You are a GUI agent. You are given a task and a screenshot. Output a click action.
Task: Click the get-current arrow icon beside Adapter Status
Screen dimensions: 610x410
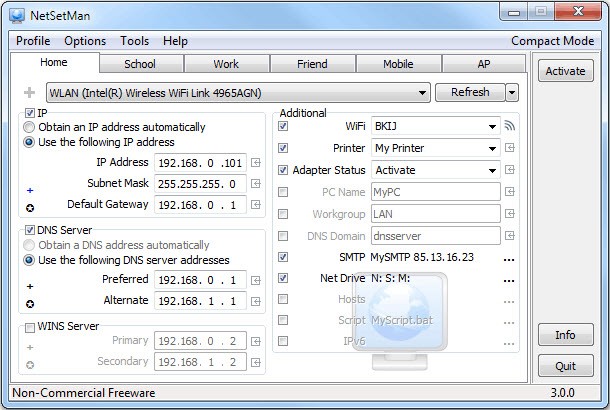coord(510,170)
